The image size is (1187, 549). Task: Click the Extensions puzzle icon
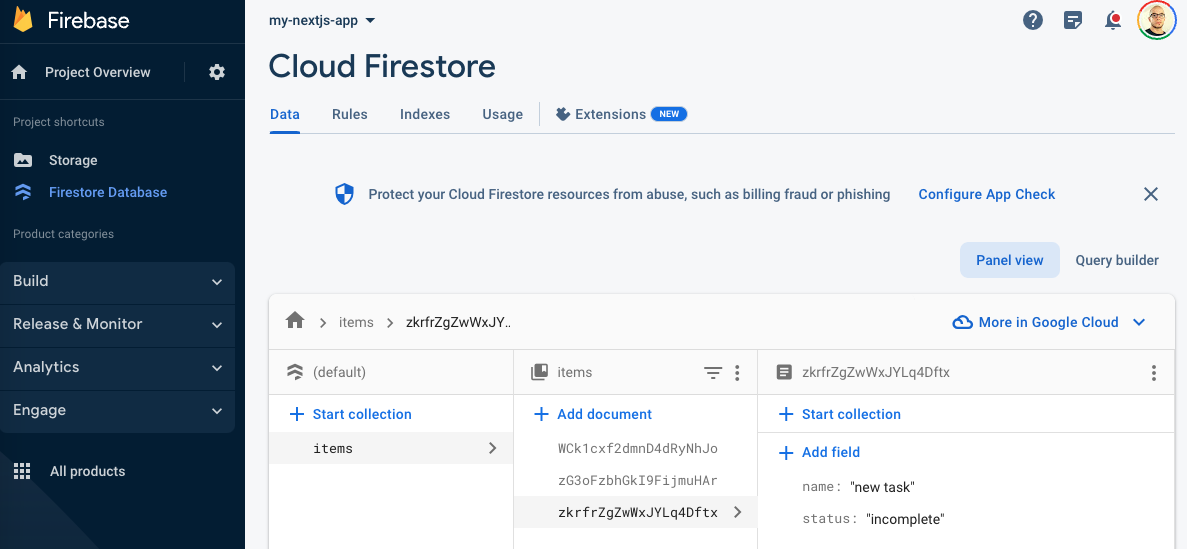point(562,114)
